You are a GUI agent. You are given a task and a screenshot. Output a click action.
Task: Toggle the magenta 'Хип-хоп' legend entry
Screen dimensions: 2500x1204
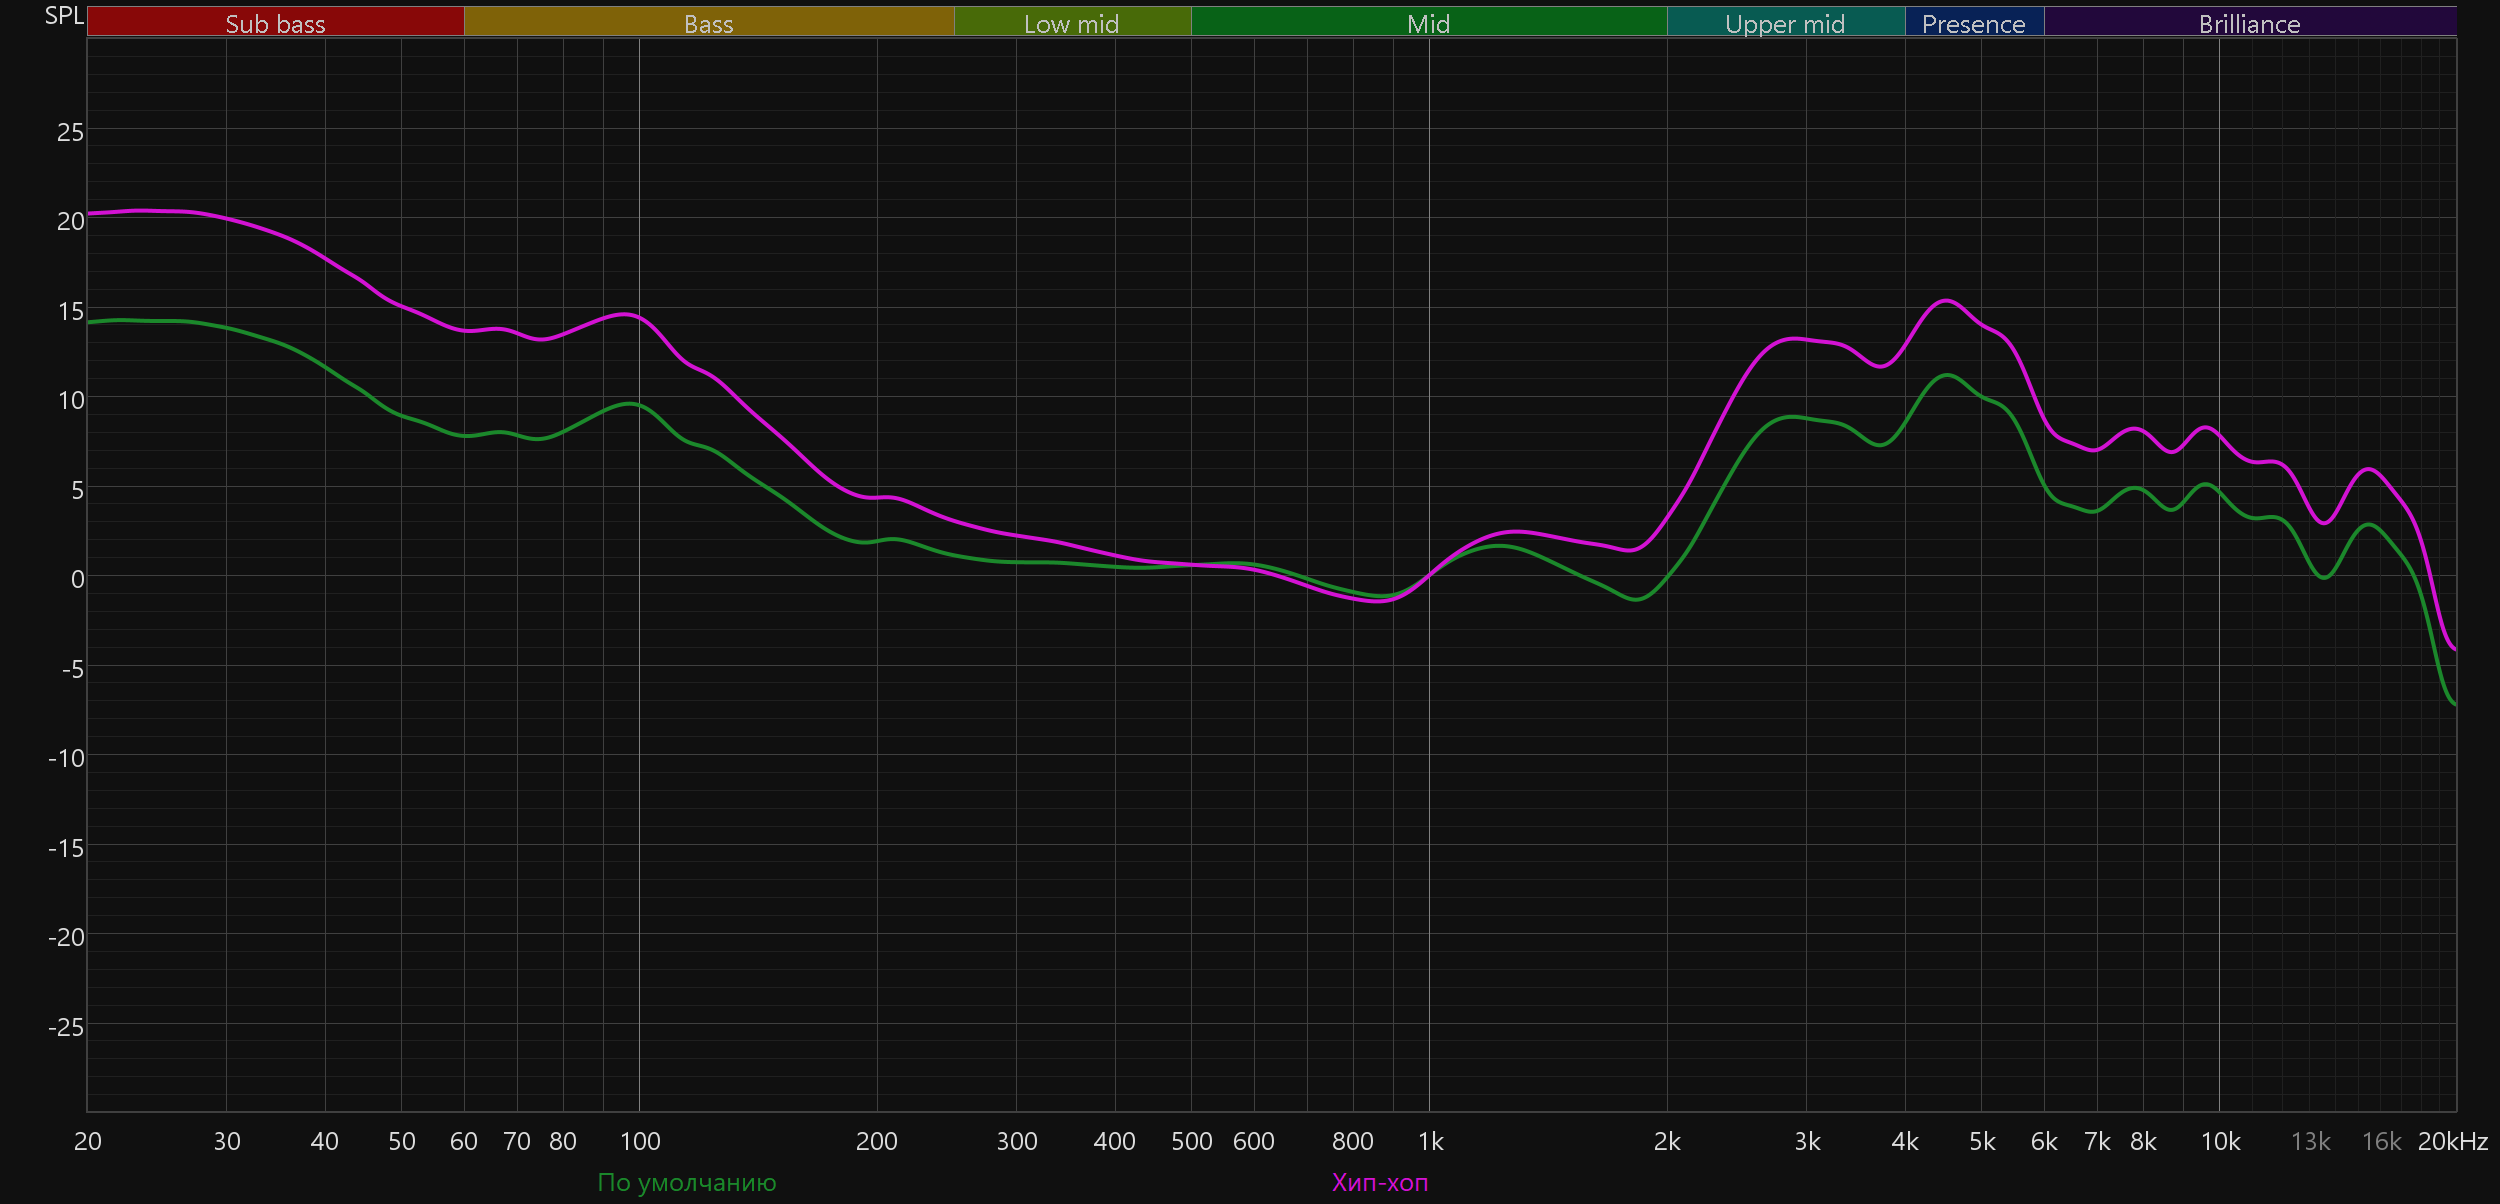(x=1379, y=1182)
